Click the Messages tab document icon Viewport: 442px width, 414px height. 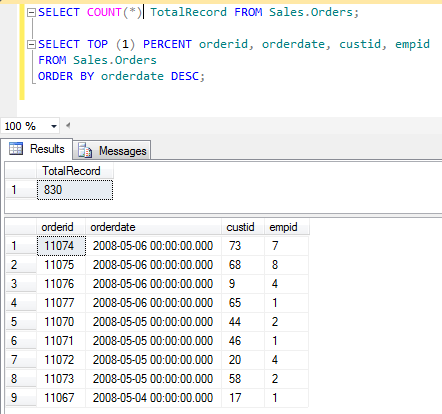tap(85, 151)
